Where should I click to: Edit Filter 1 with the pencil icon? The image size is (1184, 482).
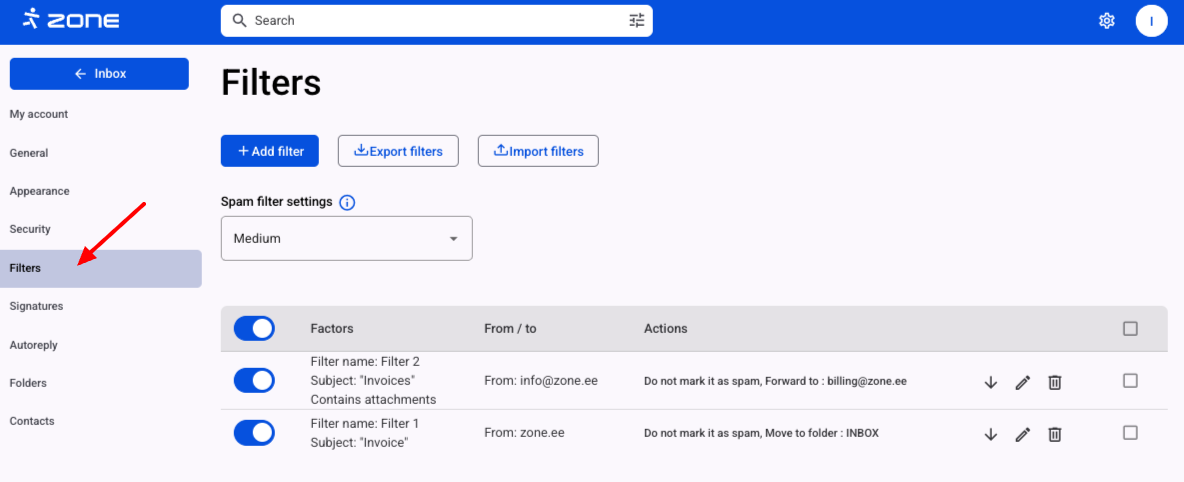tap(1022, 434)
